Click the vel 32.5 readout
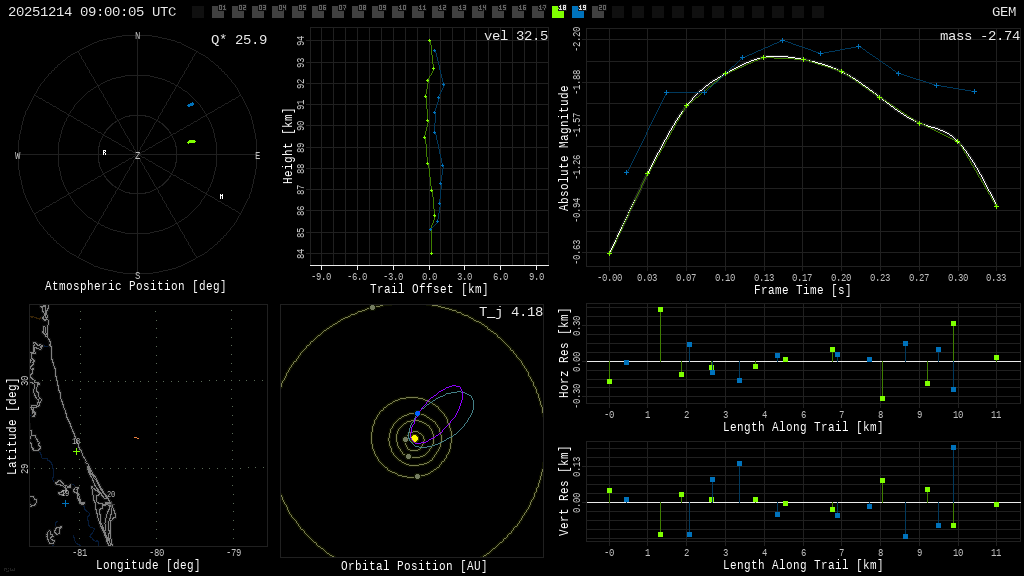This screenshot has height=576, width=1024. pyautogui.click(x=516, y=36)
